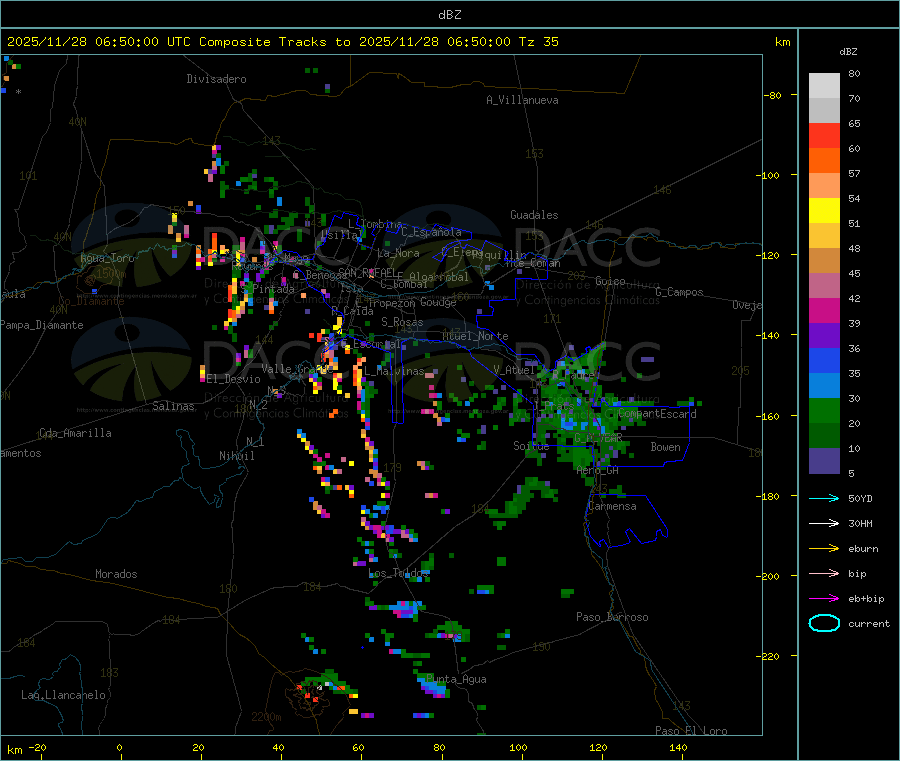The width and height of the screenshot is (900, 761).
Task: Select the red 60 dBZ color swatch
Action: 824,135
